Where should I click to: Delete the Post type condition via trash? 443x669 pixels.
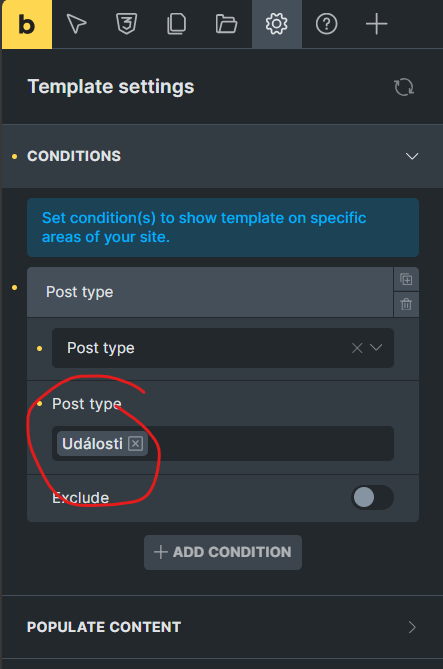pyautogui.click(x=406, y=305)
